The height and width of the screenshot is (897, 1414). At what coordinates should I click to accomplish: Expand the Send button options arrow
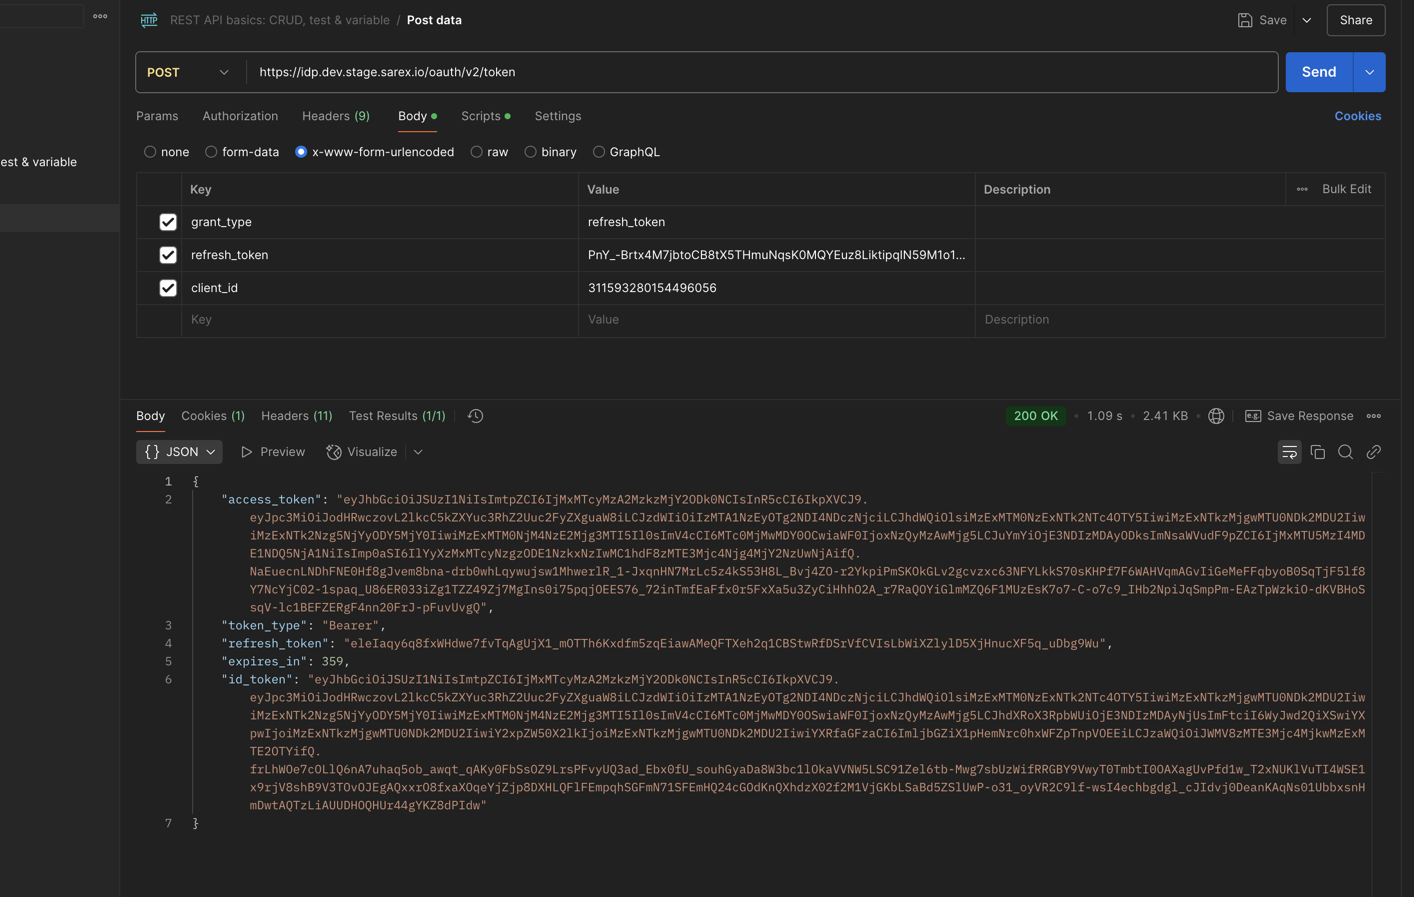click(1369, 72)
